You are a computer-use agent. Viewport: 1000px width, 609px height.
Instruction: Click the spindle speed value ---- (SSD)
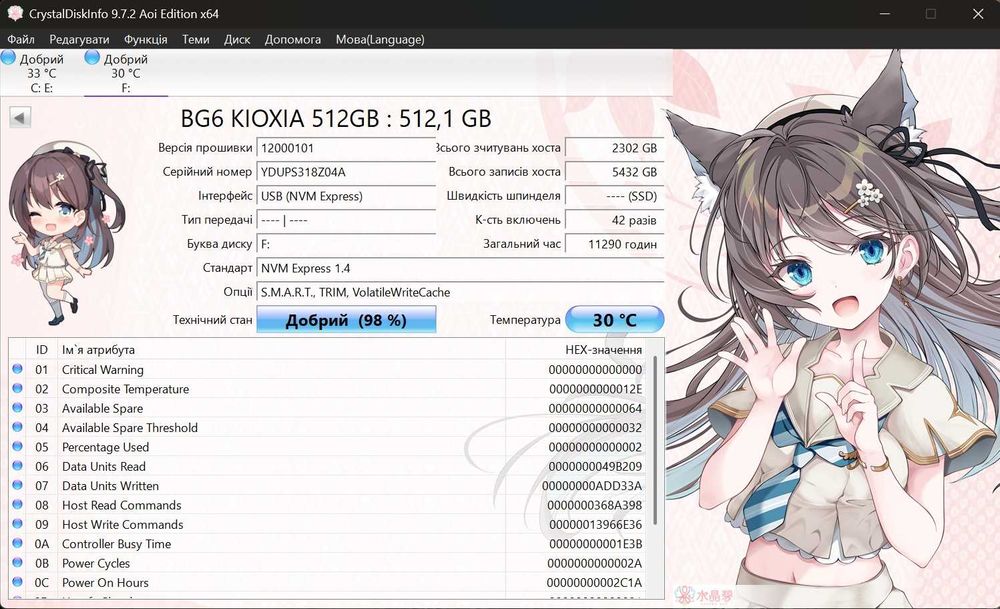[615, 196]
